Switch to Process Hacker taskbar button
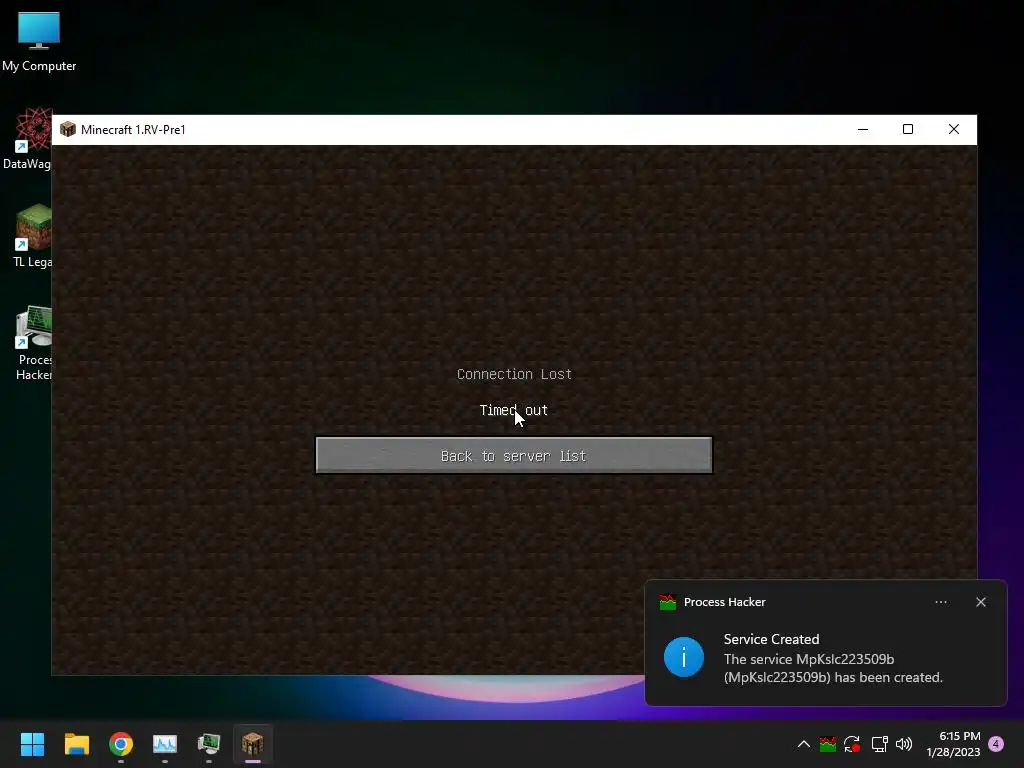The width and height of the screenshot is (1024, 768). pos(209,744)
